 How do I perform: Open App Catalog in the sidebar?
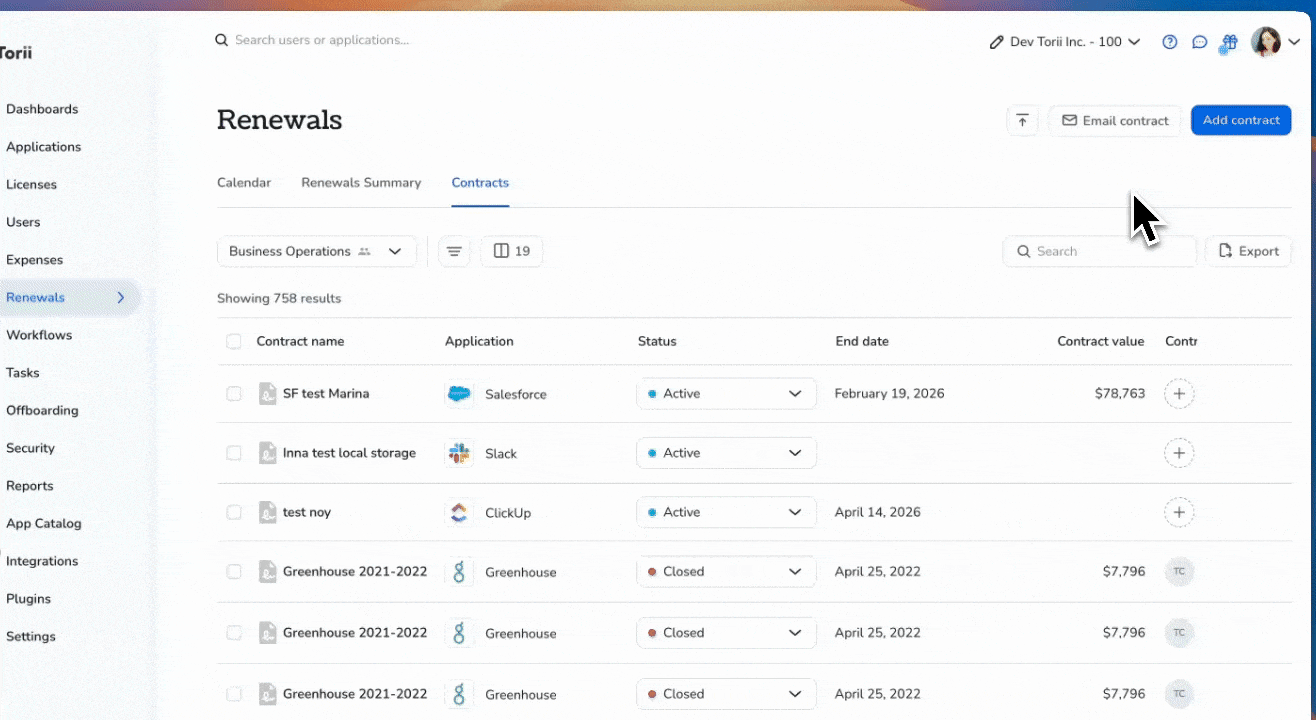(44, 523)
